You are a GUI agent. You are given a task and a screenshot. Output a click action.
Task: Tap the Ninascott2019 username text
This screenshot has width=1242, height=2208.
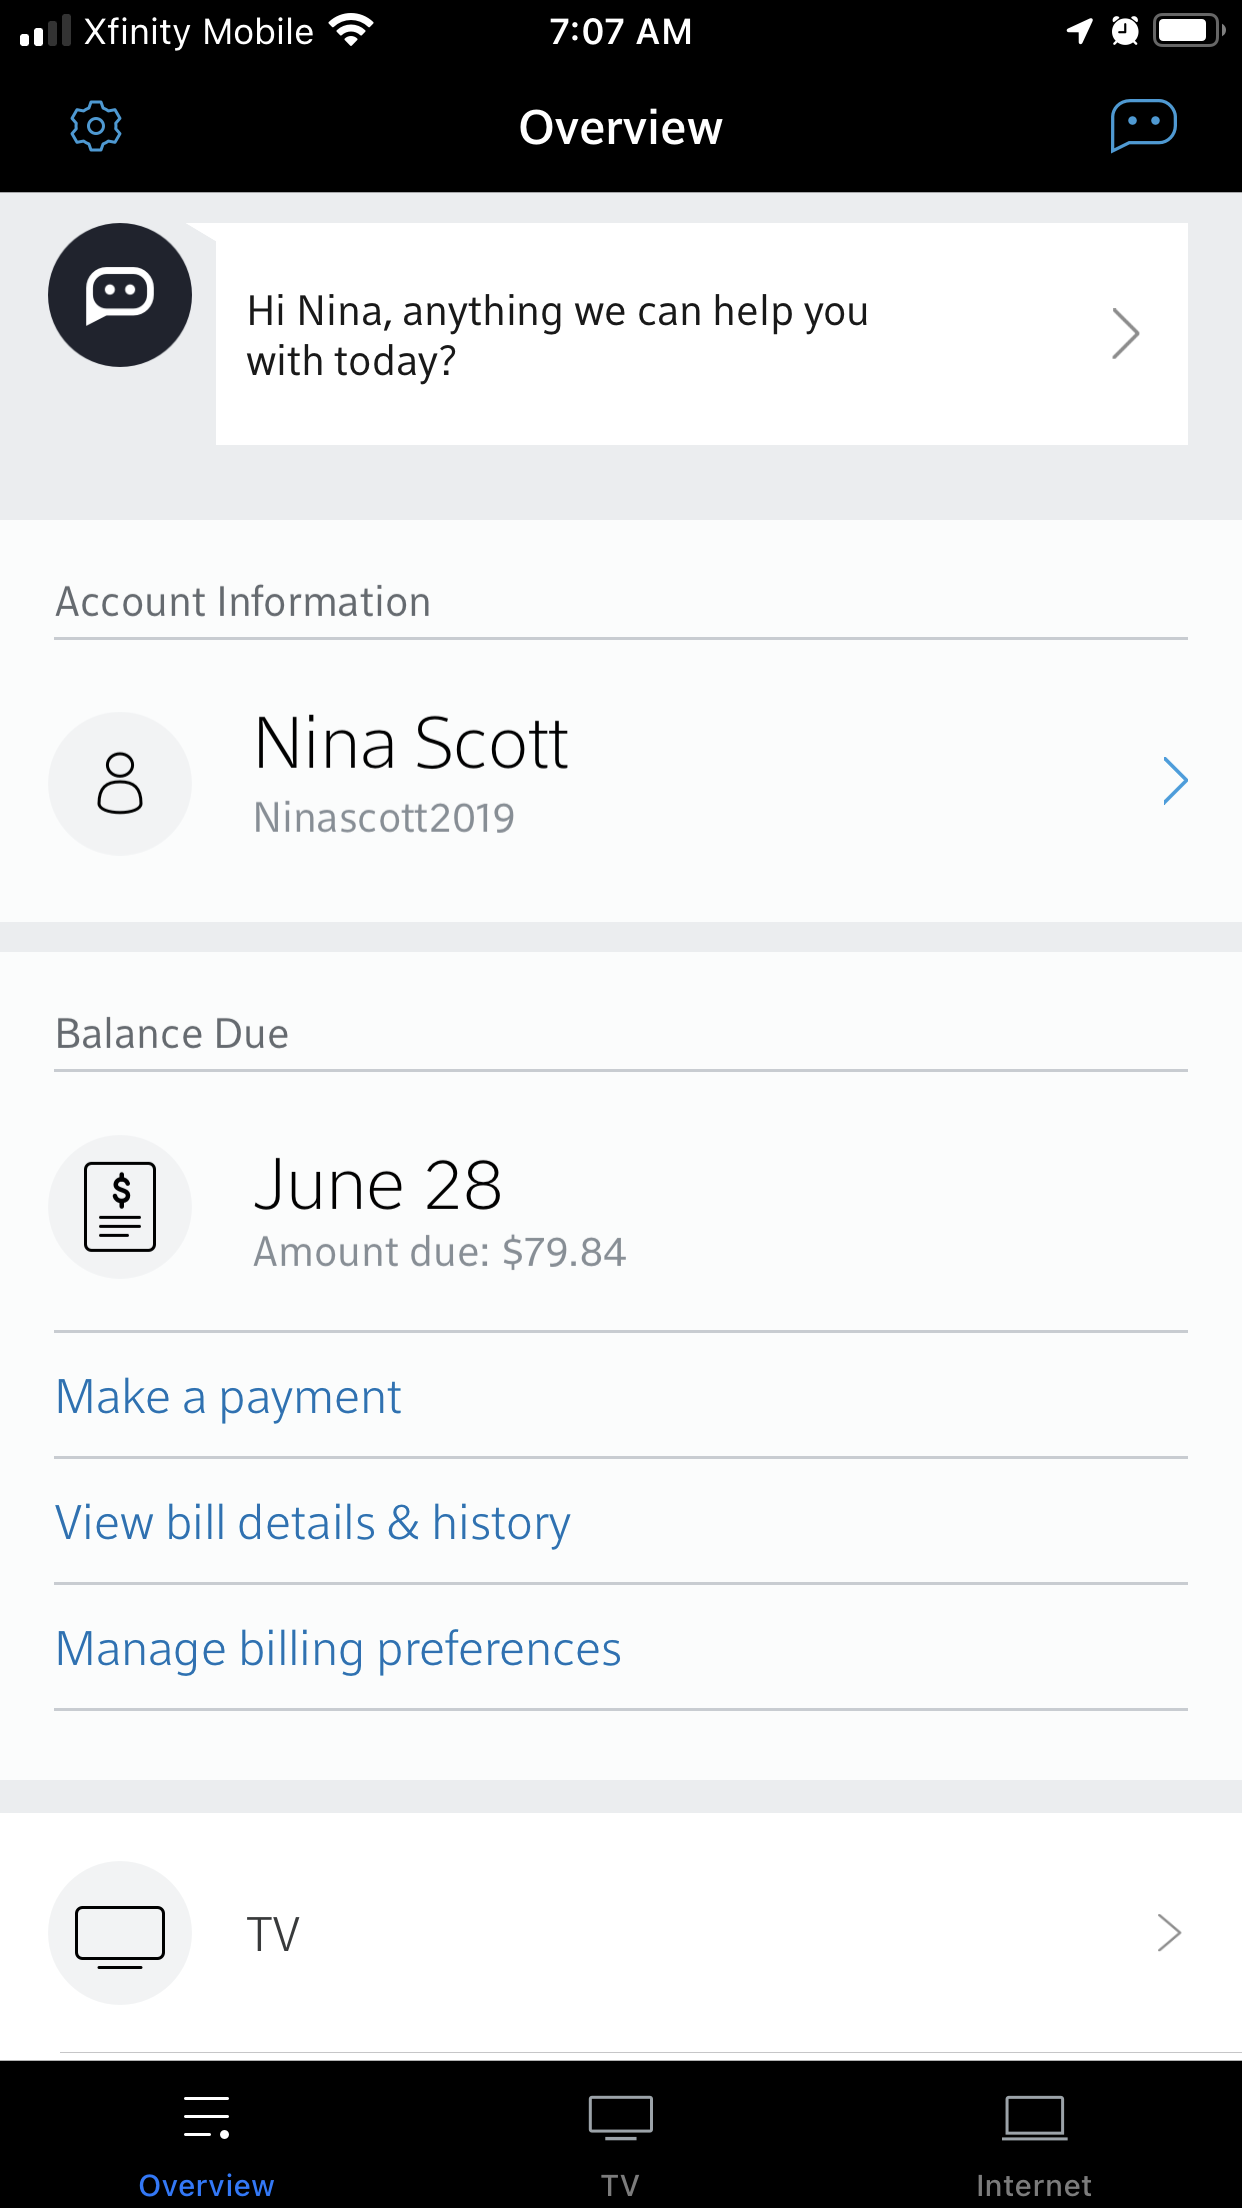point(384,818)
